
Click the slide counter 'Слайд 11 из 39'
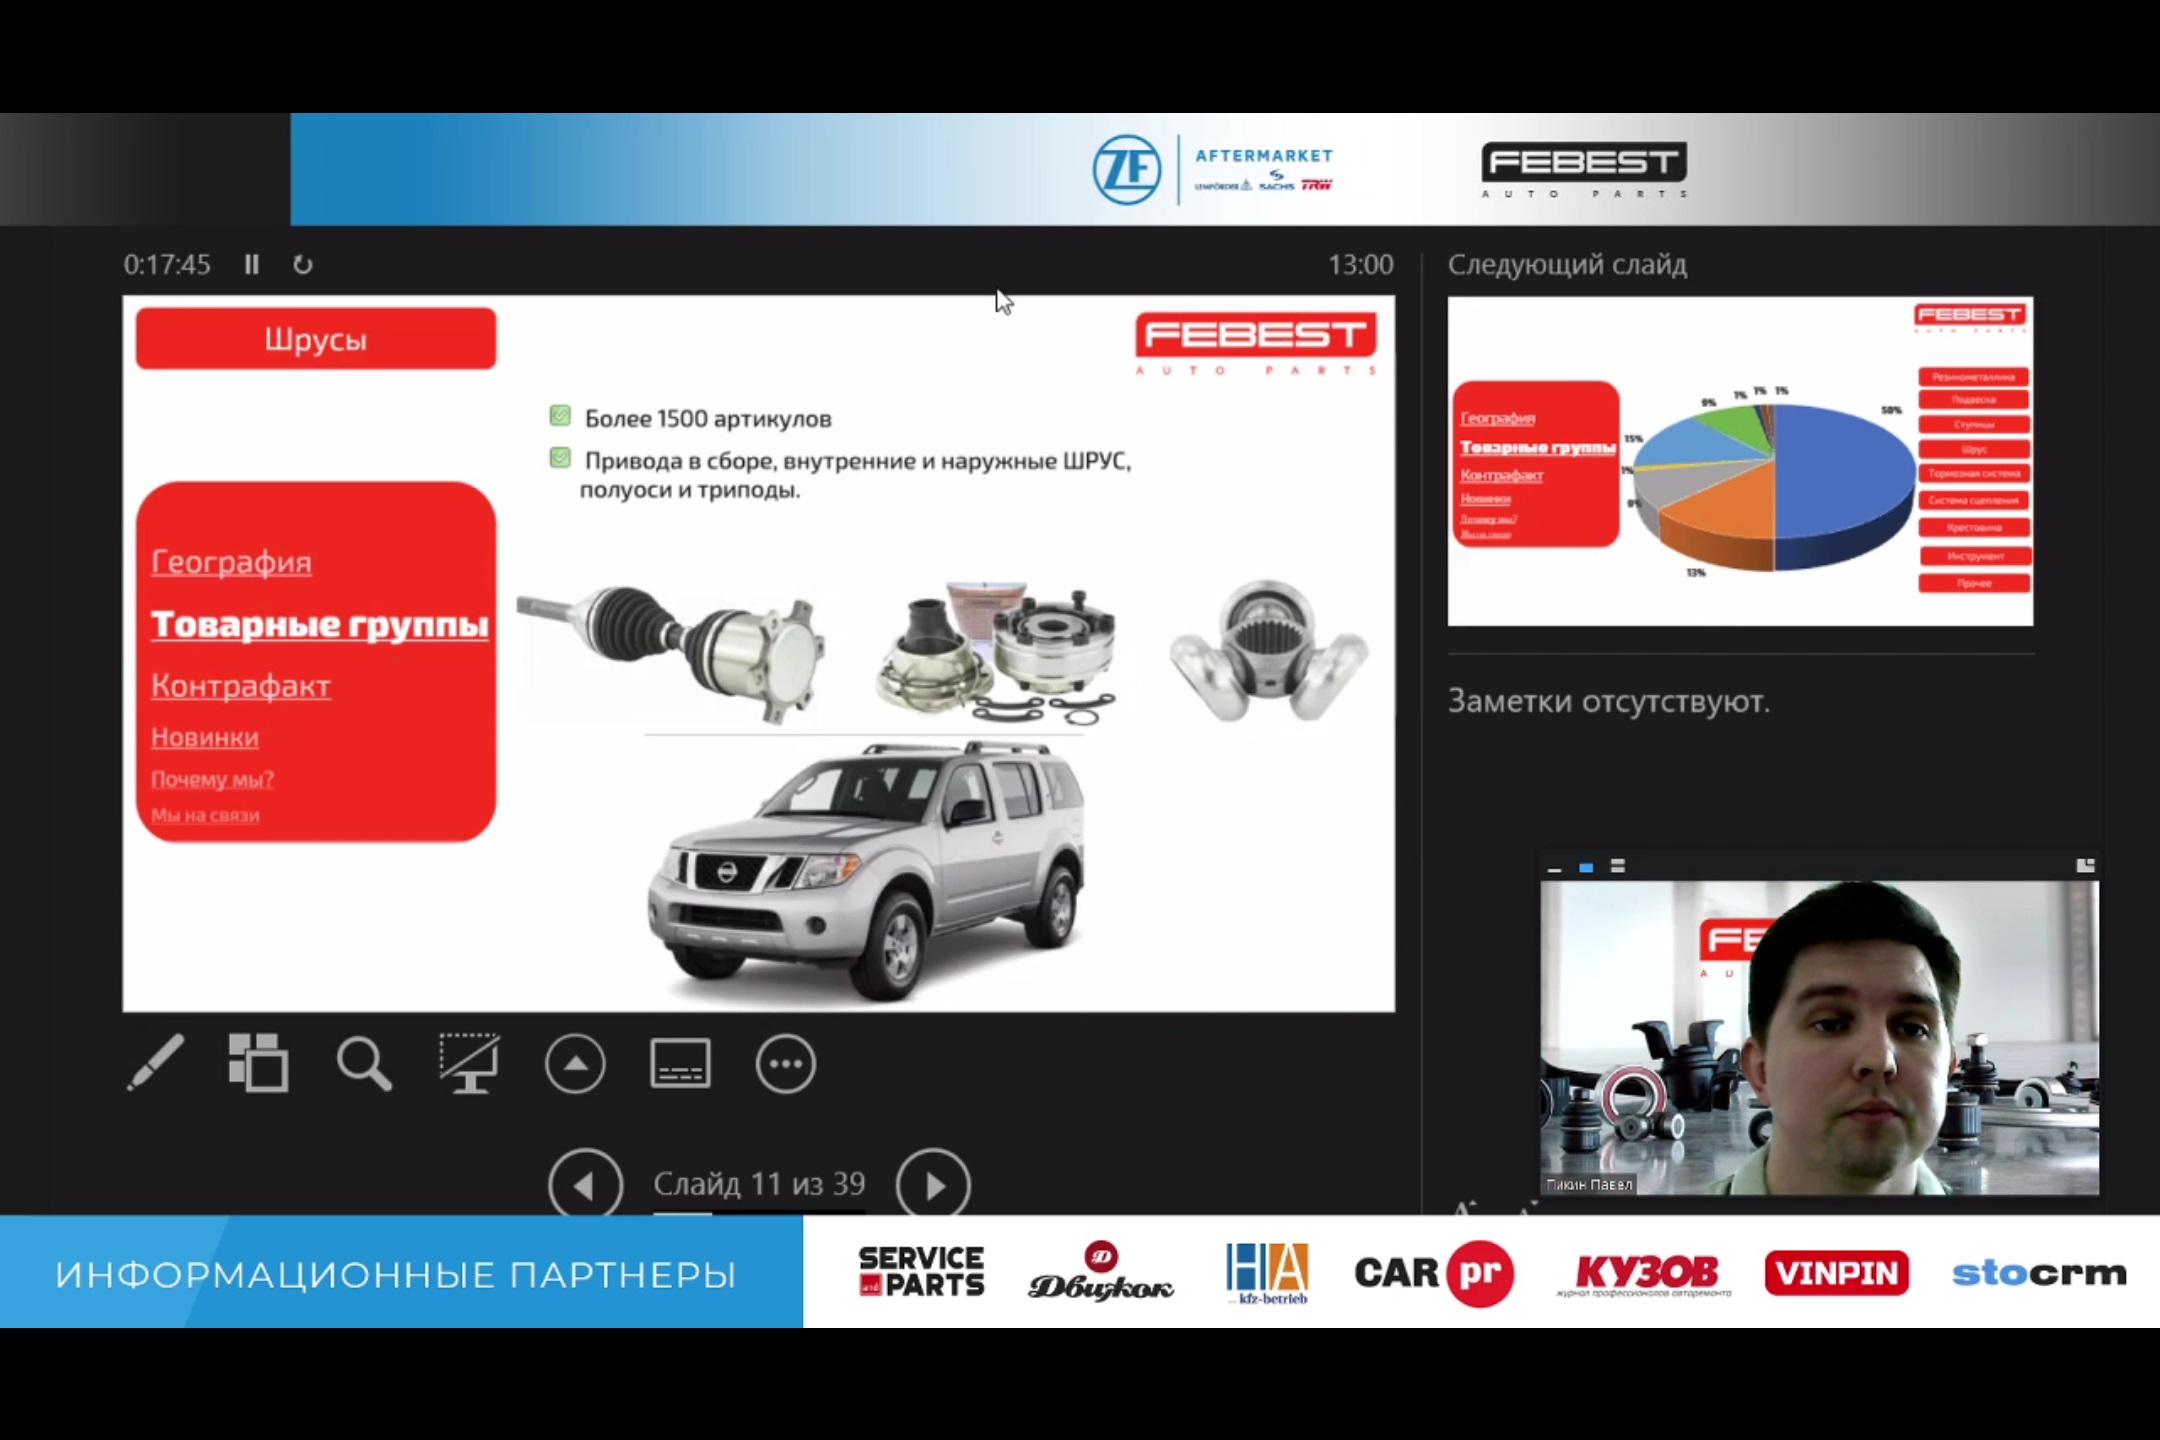click(x=759, y=1184)
